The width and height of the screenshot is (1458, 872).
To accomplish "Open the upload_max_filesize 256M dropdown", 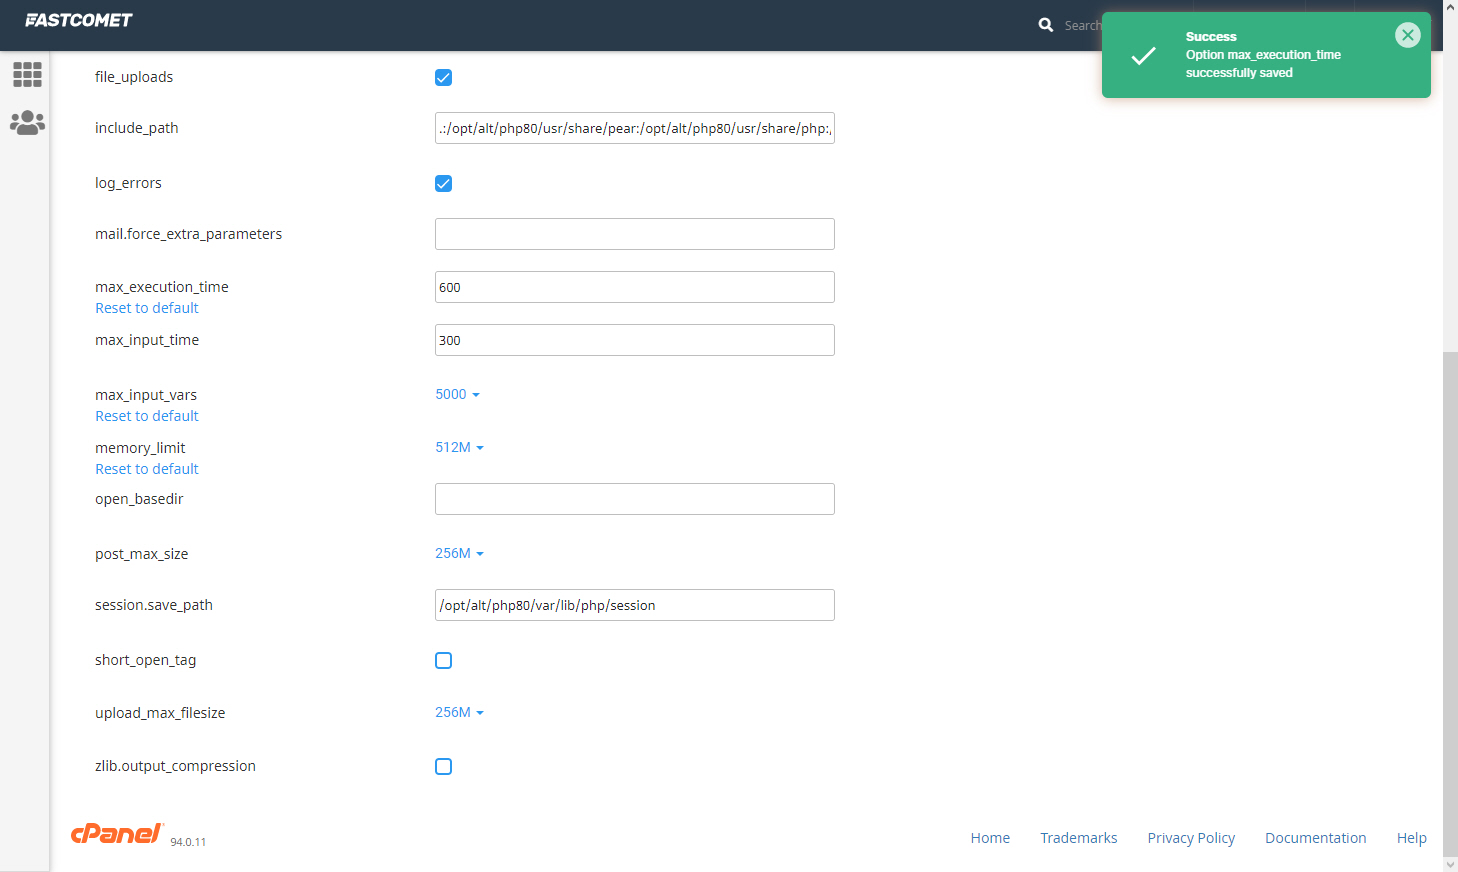I will coord(459,712).
